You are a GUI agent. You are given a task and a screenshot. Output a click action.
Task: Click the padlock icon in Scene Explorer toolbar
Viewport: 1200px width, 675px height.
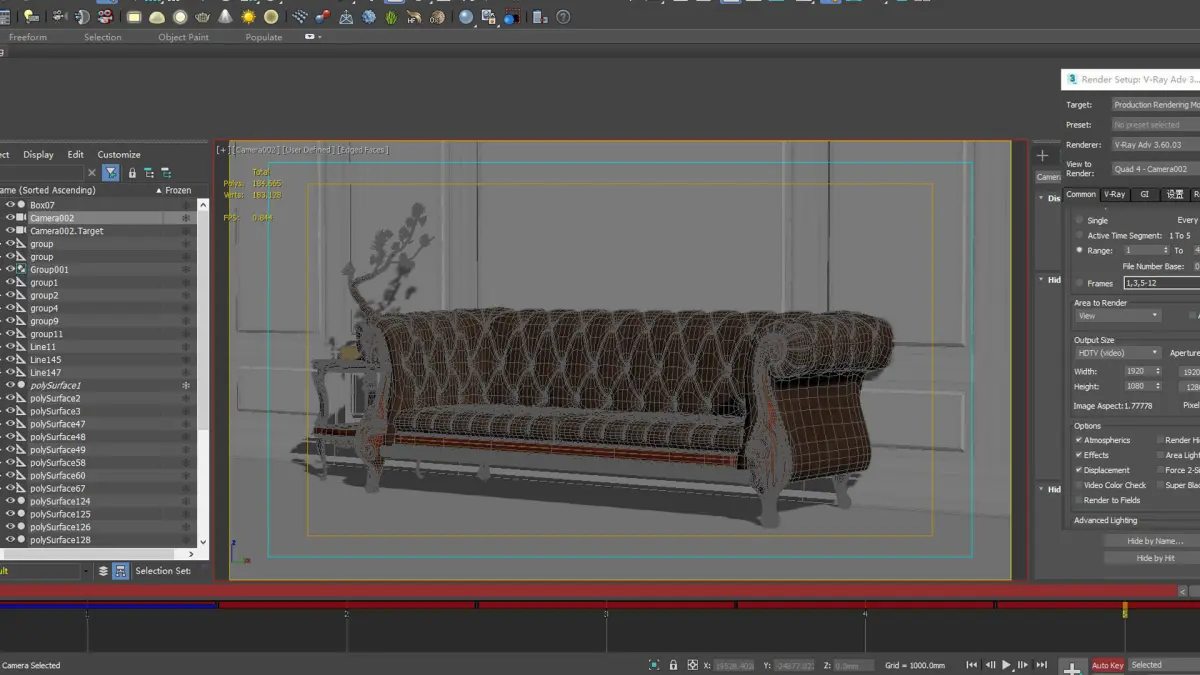[x=132, y=173]
